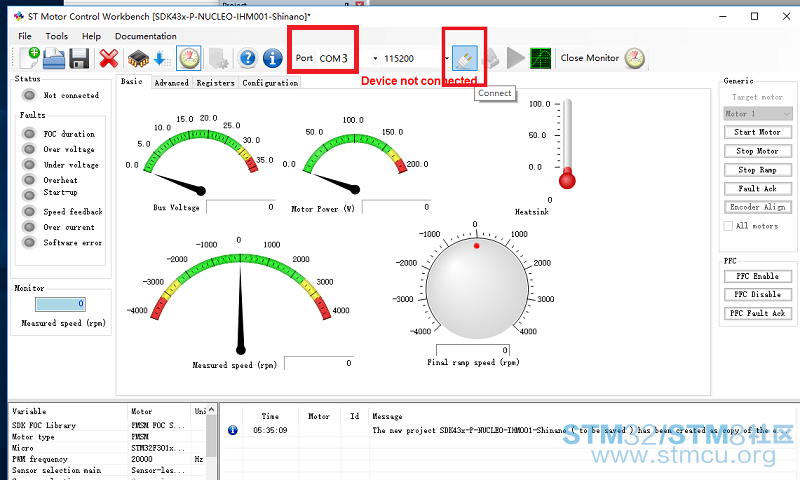800x480 pixels.
Task: Click the chip icon in toolbar
Action: pos(138,58)
